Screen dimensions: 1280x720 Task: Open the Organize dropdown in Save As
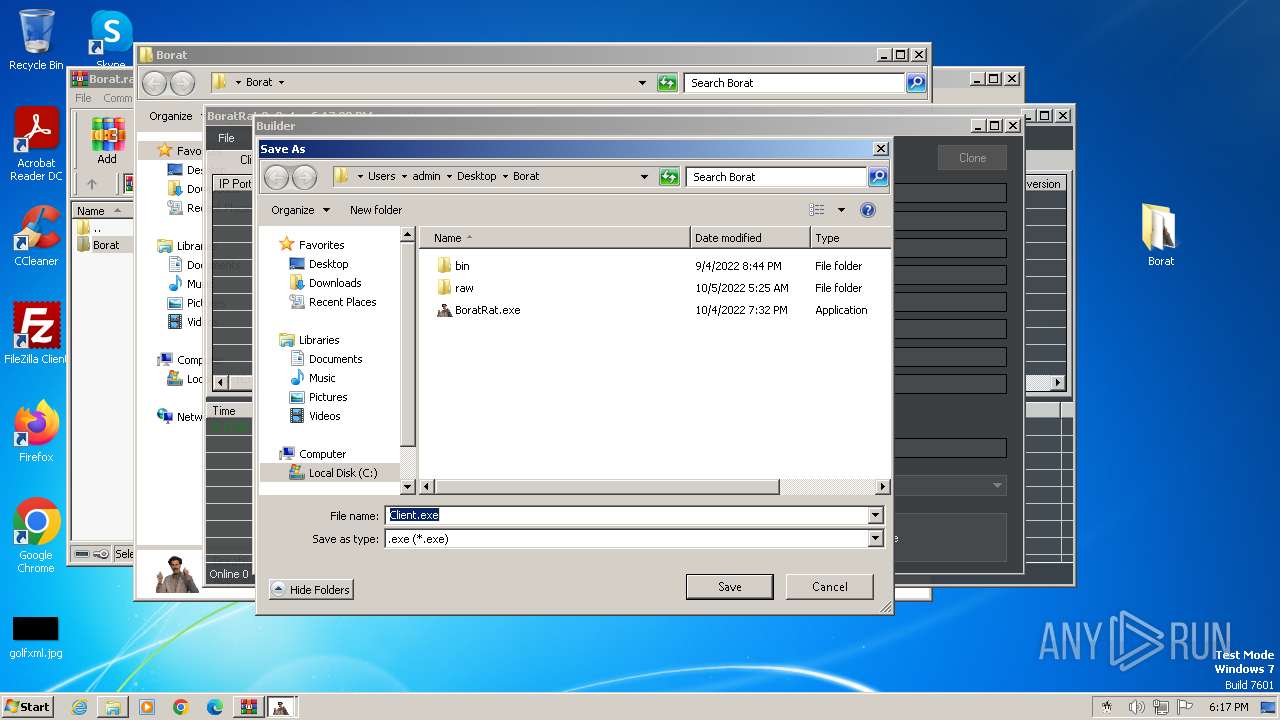click(x=300, y=210)
